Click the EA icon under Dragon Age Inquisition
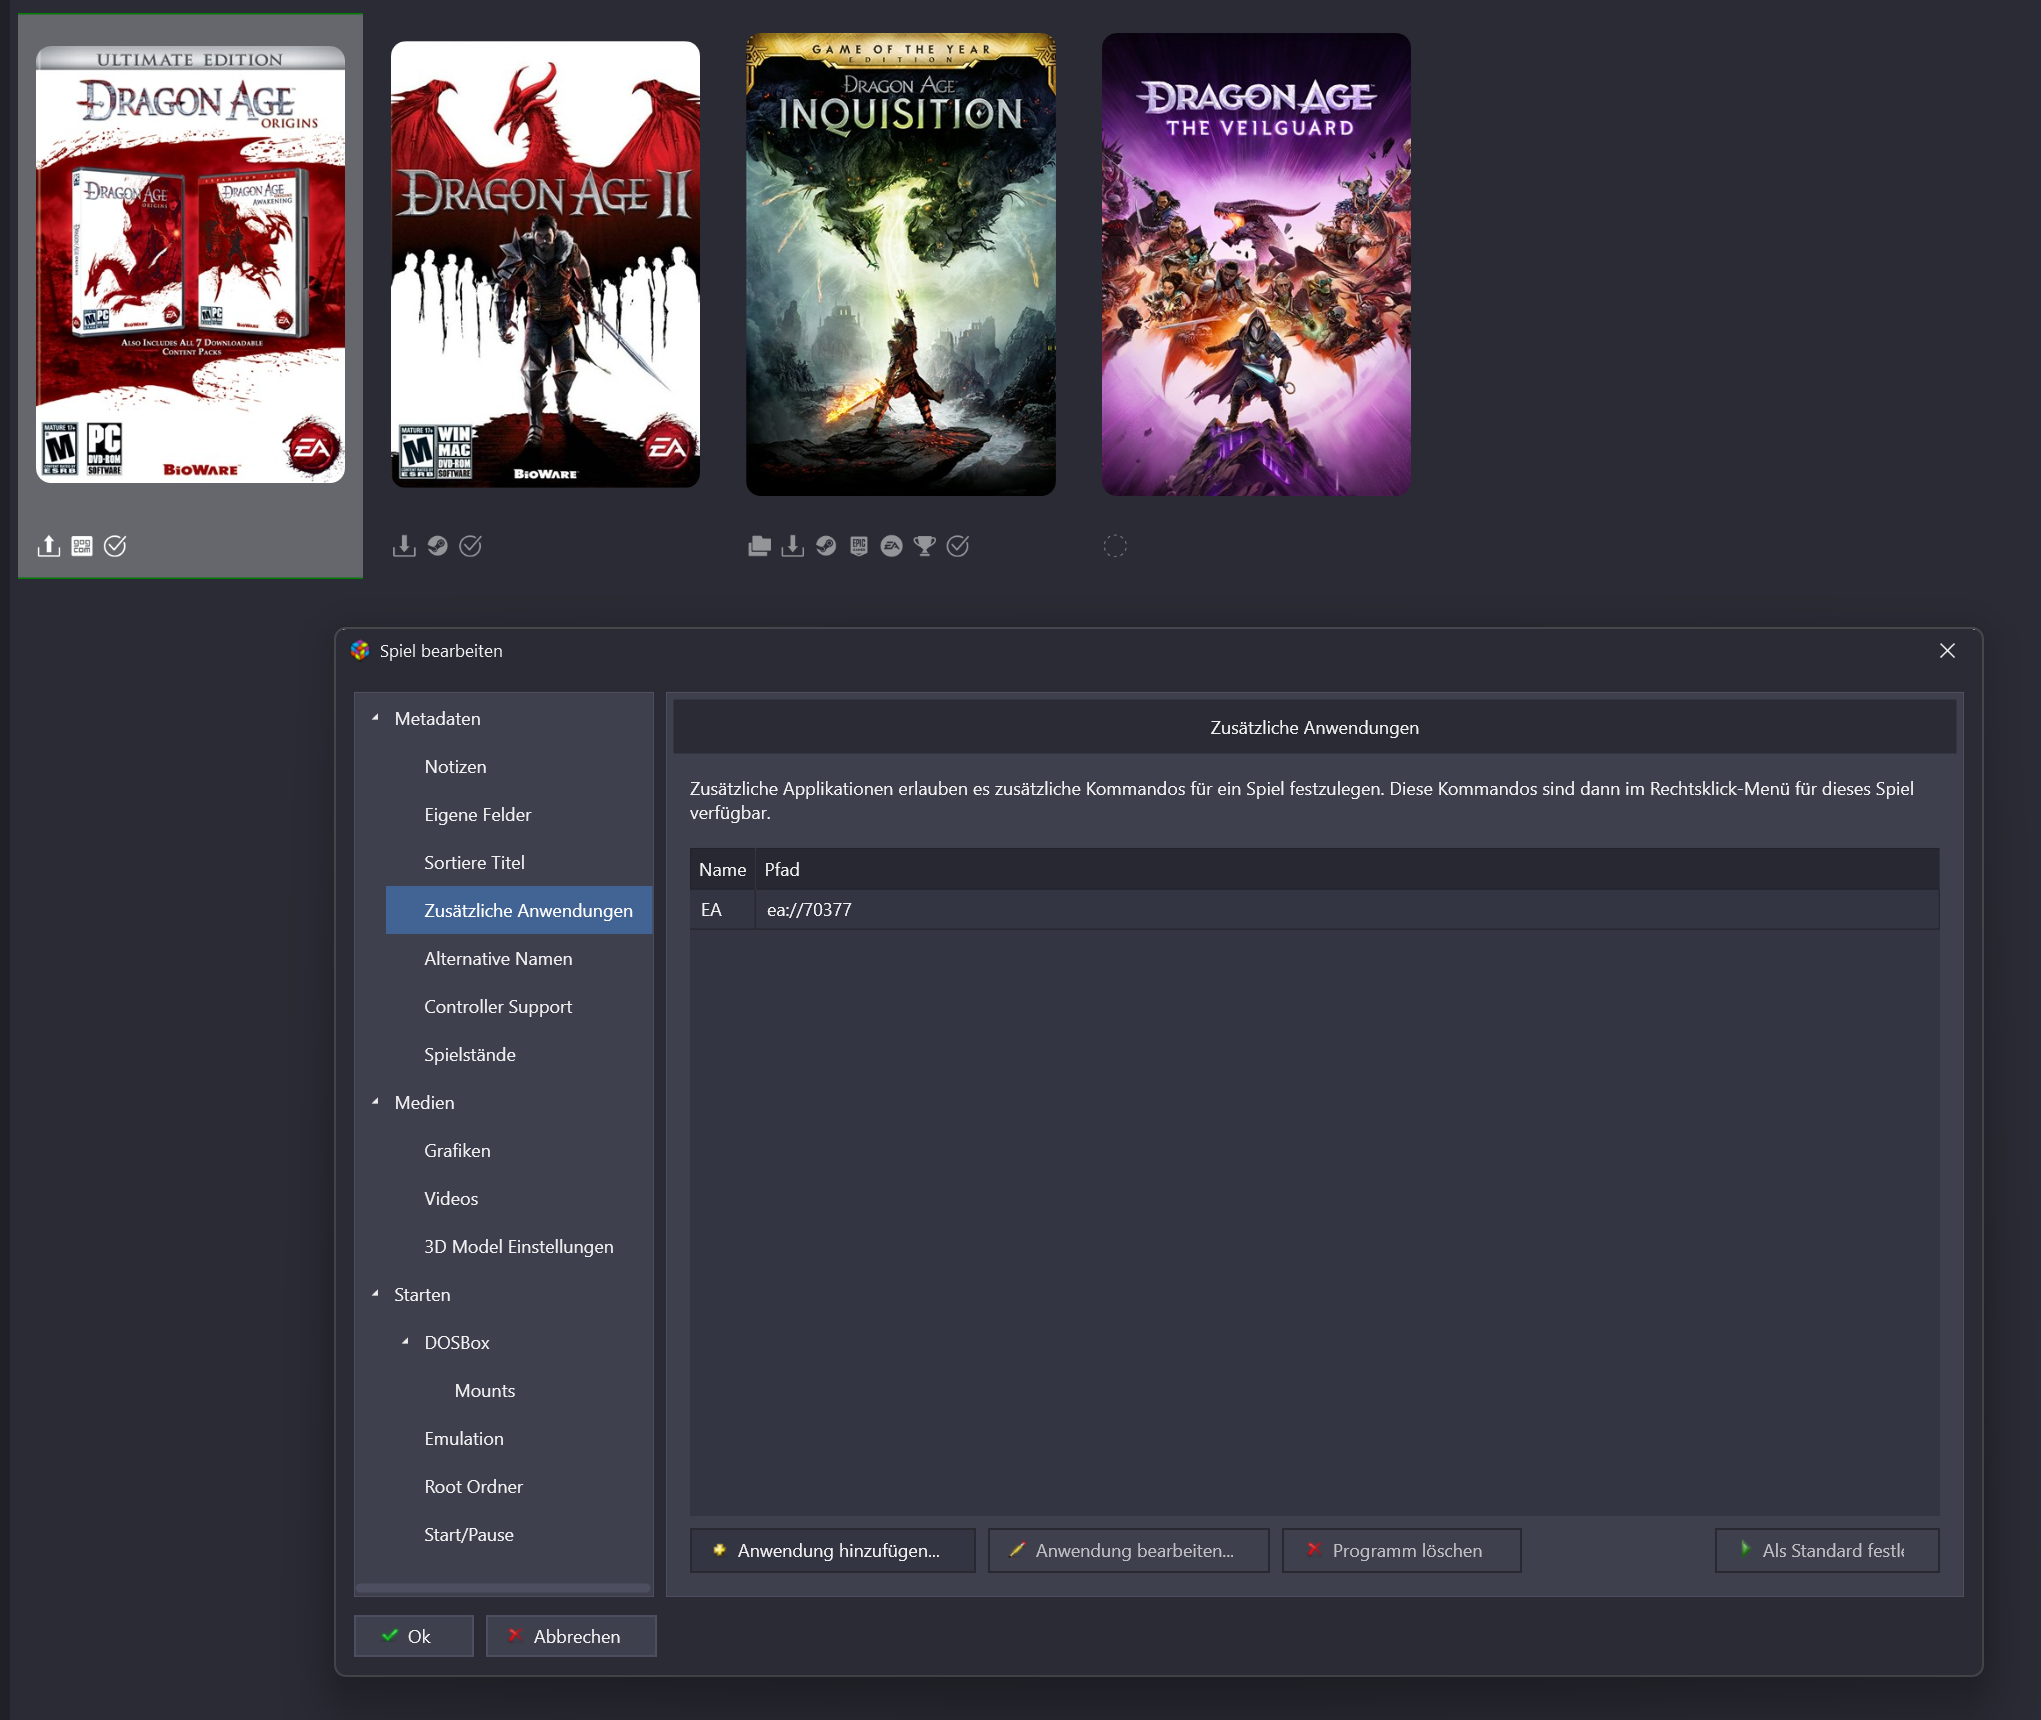The height and width of the screenshot is (1720, 2041). coord(892,546)
